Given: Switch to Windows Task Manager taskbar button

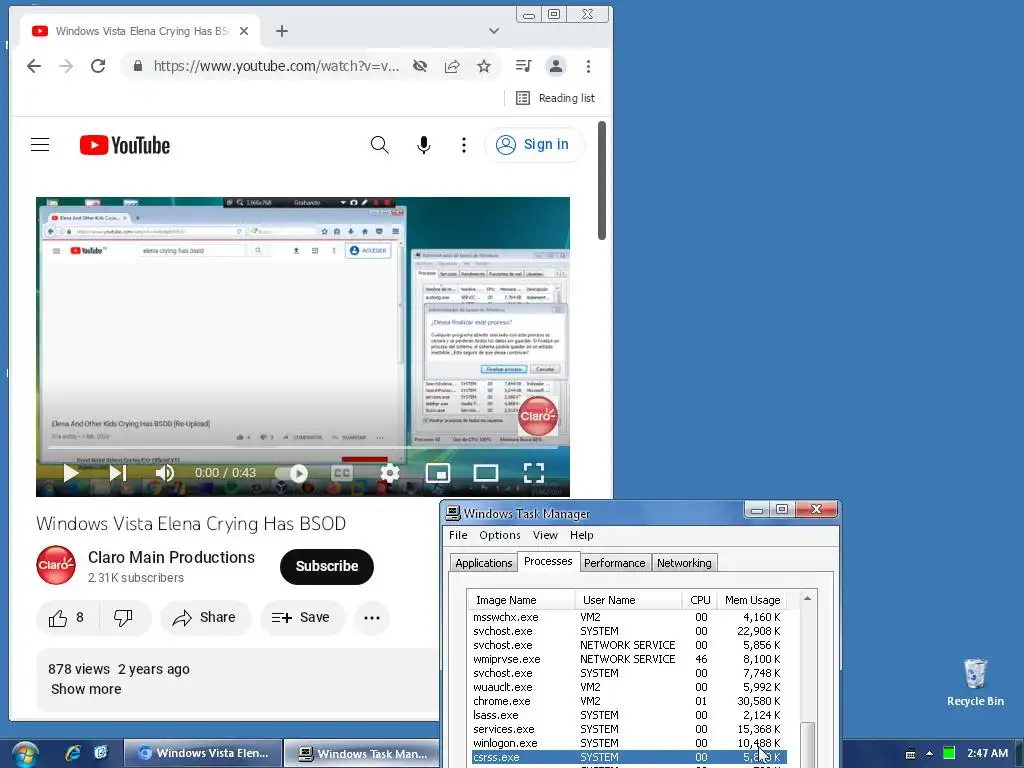Looking at the screenshot, I should click(361, 754).
